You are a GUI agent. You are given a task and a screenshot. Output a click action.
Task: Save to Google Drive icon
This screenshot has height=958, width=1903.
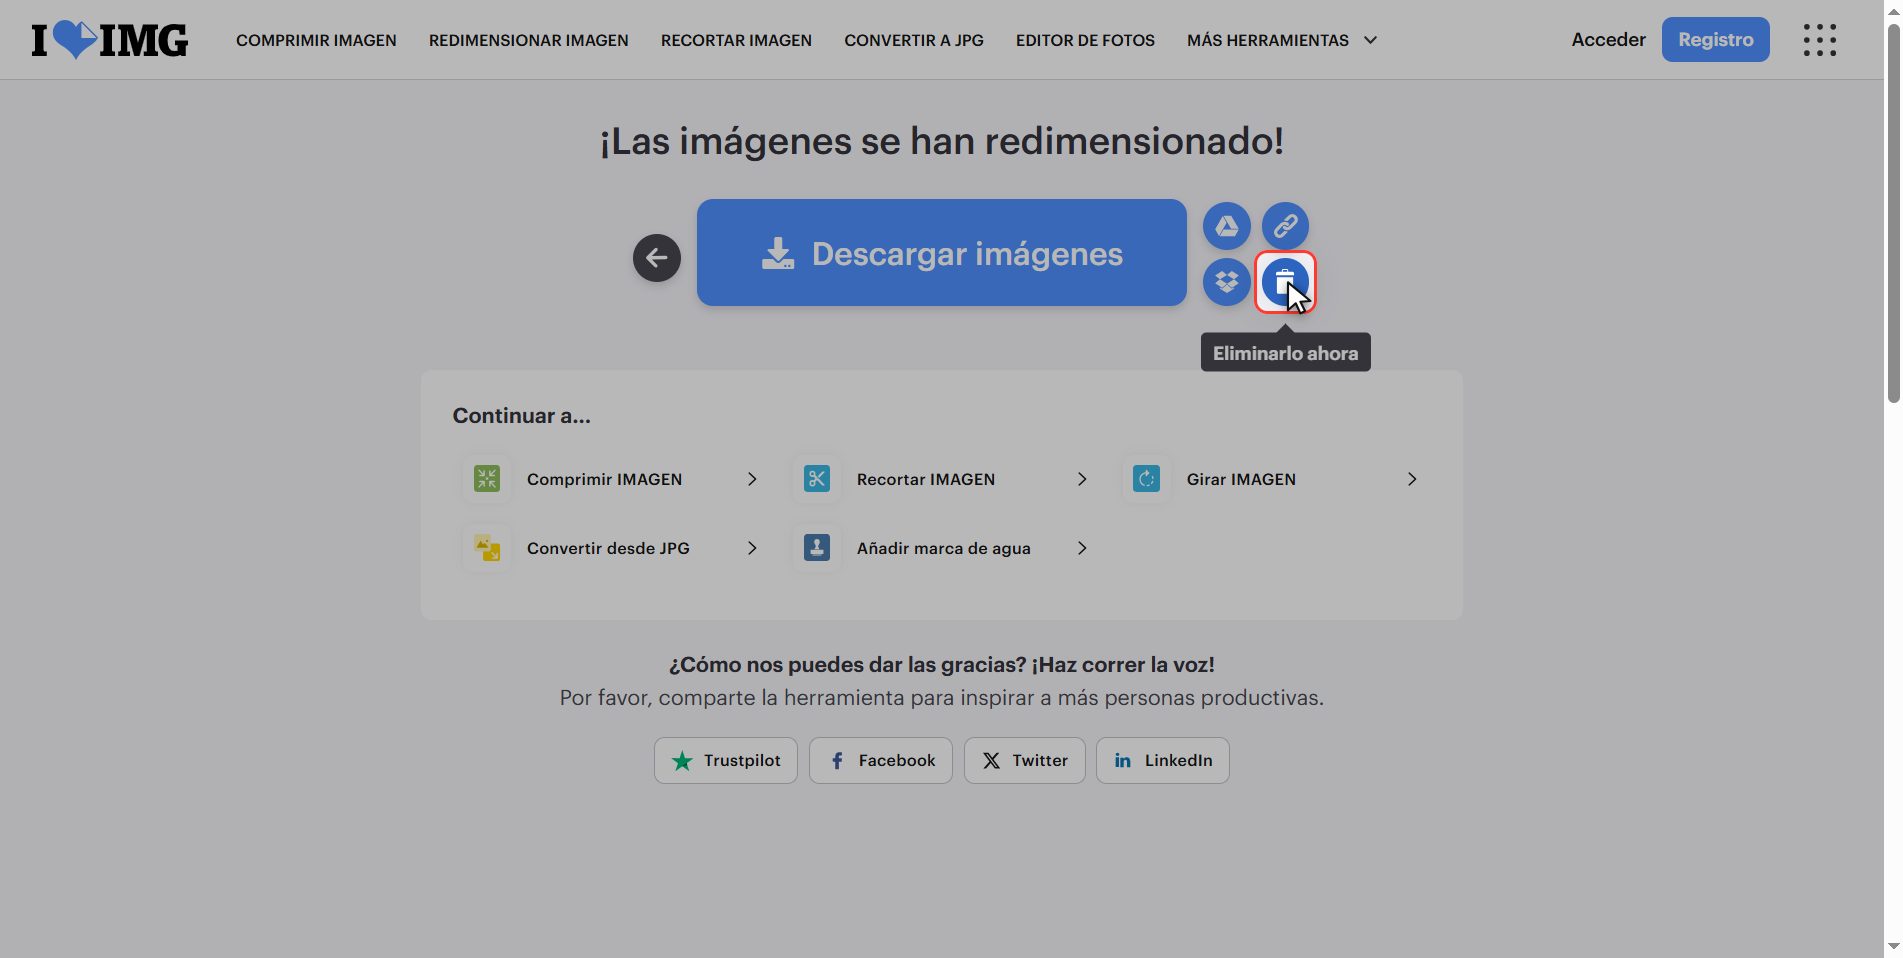coord(1227,226)
